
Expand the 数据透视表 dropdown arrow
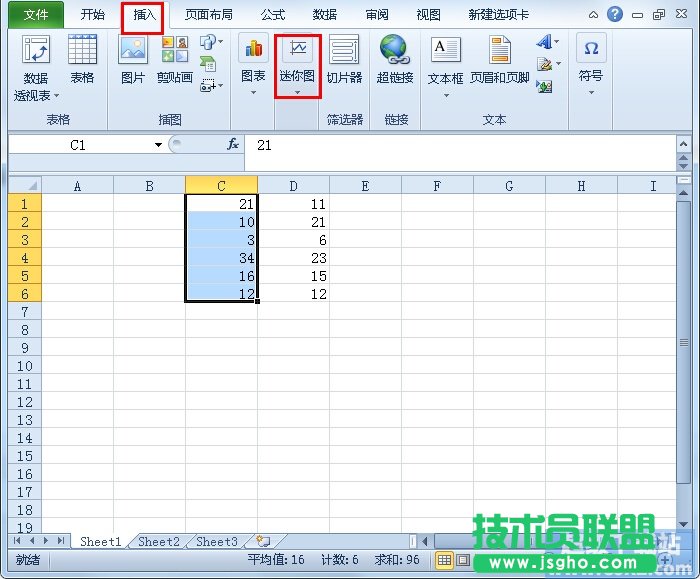[x=56, y=96]
